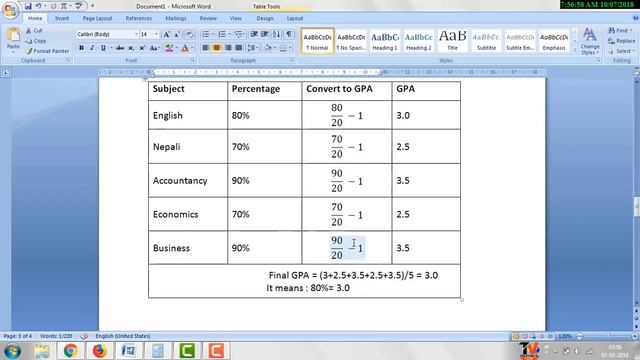Open Word Help icon
The image size is (640, 360).
[x=635, y=18]
